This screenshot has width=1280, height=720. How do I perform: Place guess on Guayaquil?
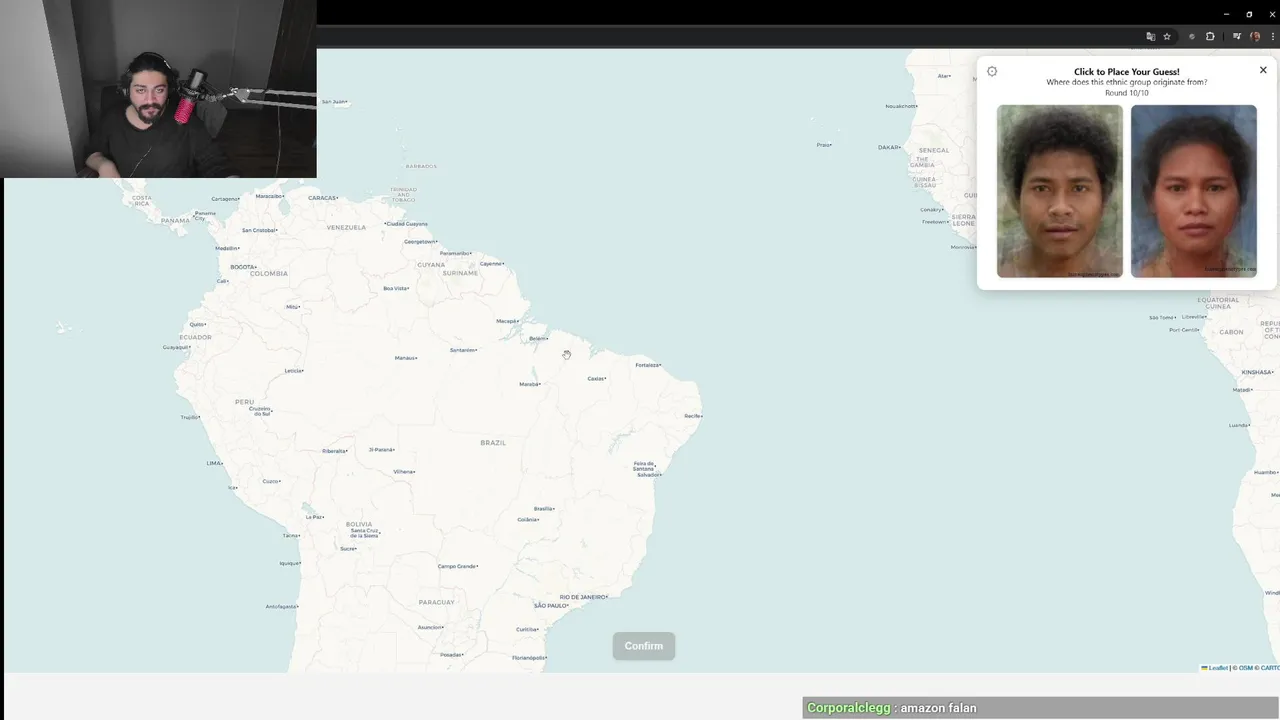176,347
